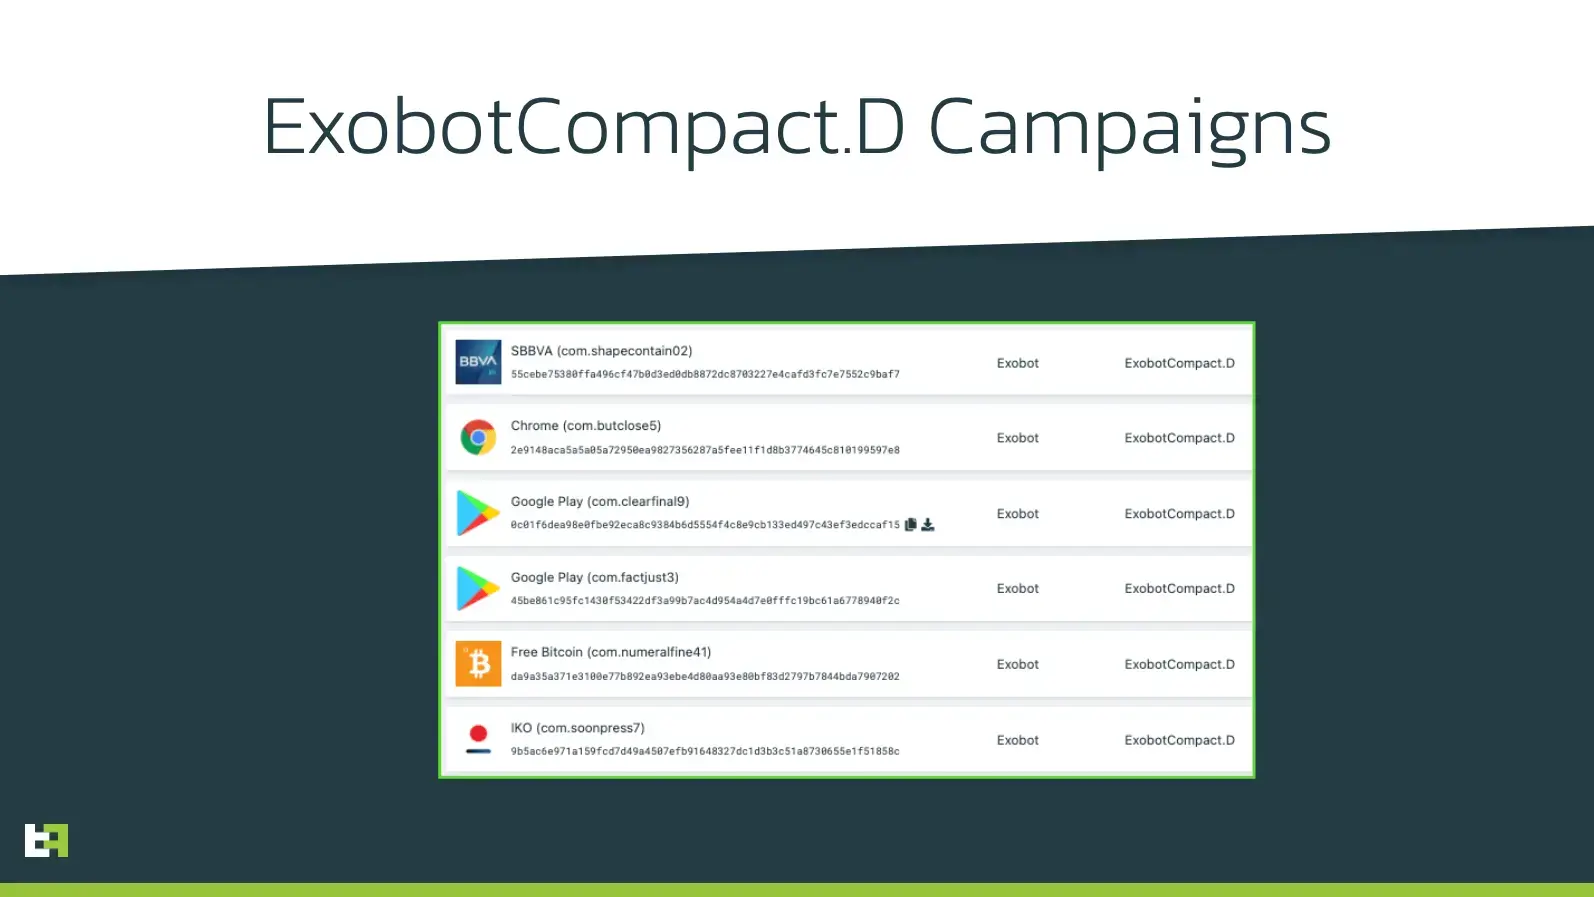This screenshot has height=897, width=1594.
Task: Click Google Play icon for com.clearfinal9
Action: 478,513
